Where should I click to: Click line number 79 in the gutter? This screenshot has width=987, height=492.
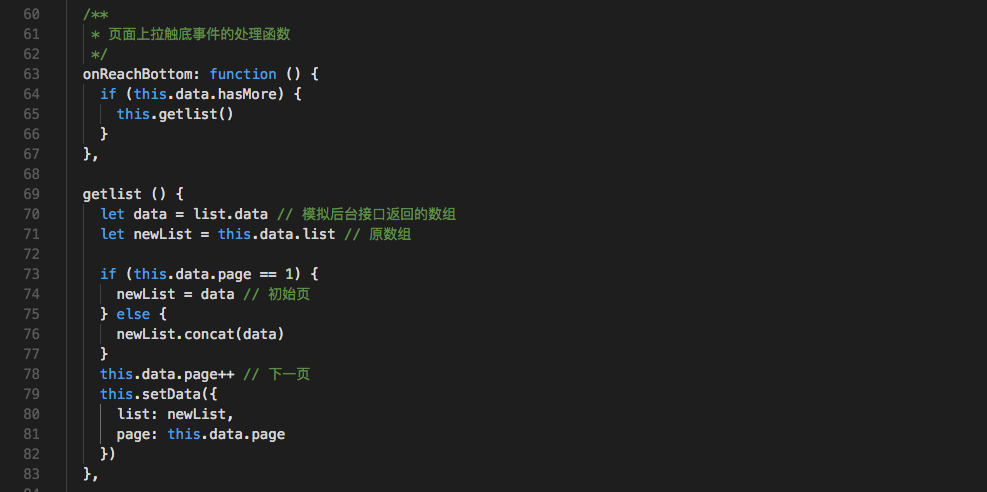pyautogui.click(x=31, y=394)
